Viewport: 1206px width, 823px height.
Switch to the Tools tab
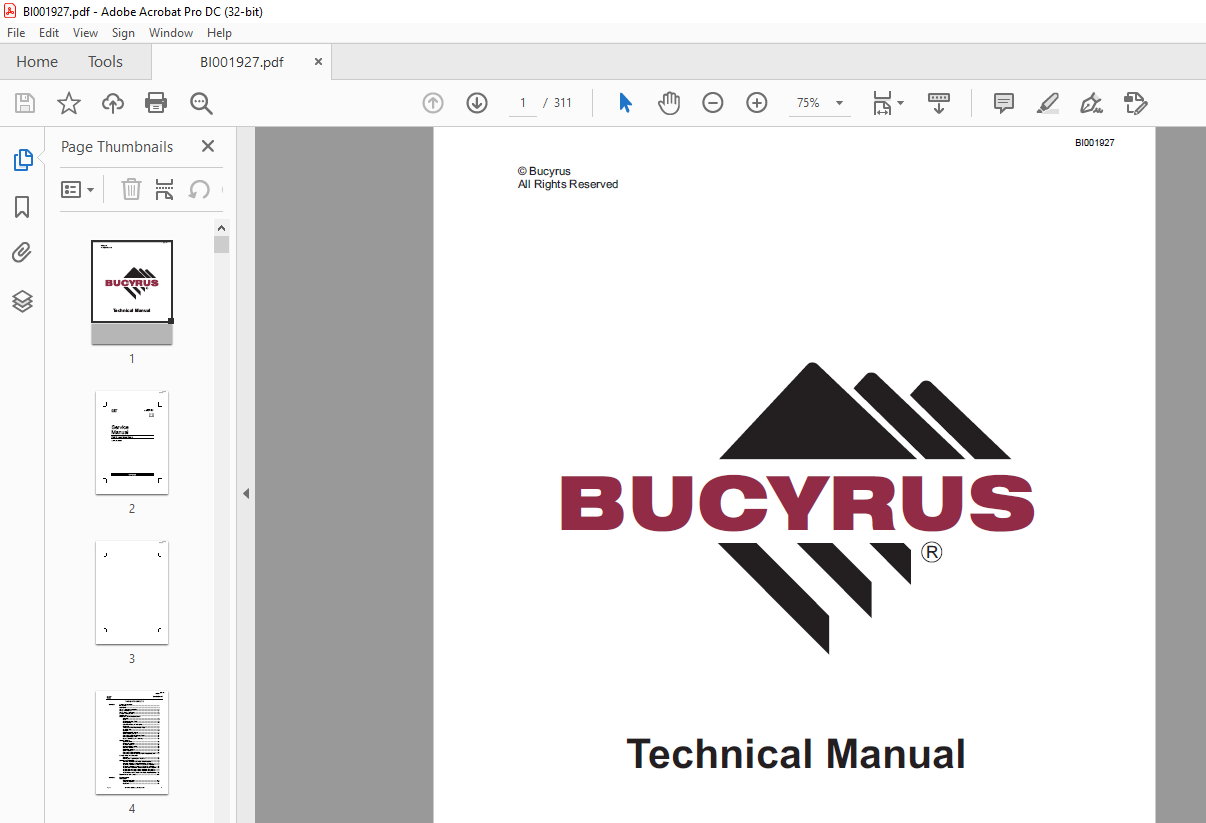[x=105, y=62]
